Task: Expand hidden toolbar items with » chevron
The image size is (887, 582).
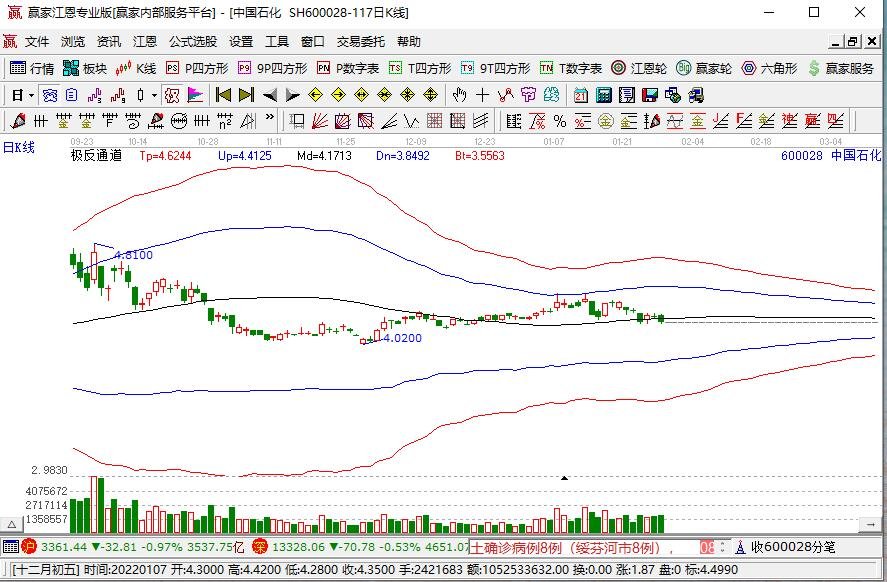Action: coord(270,118)
